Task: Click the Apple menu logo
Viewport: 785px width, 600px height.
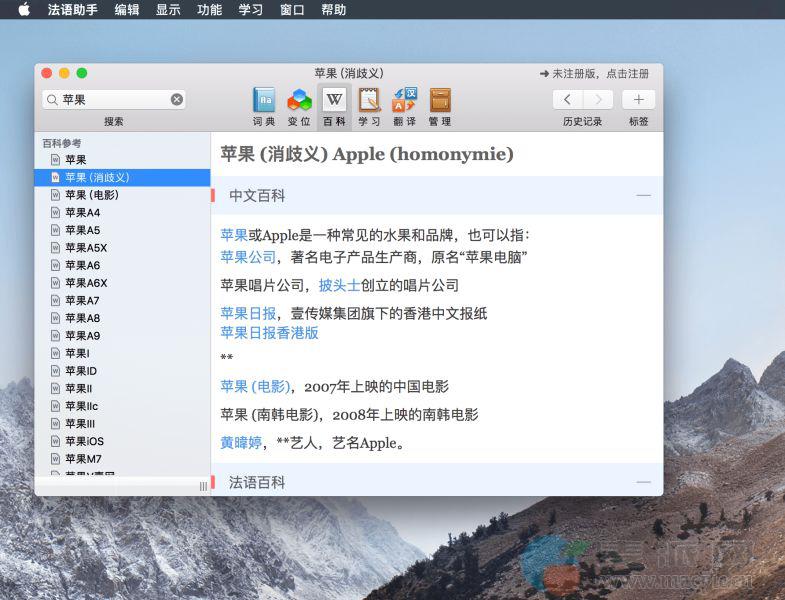Action: tap(23, 10)
